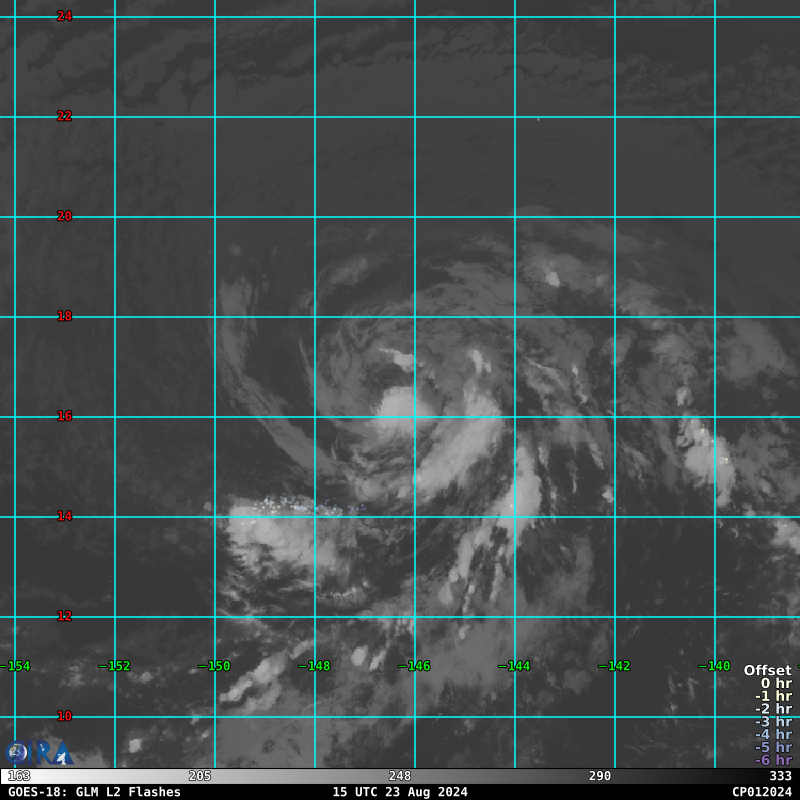Viewport: 800px width, 800px height.
Task: Click the 248 colorbar tick label
Action: pos(400,776)
